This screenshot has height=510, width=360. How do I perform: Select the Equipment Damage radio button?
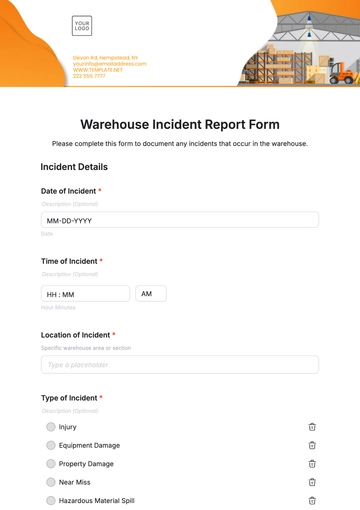[51, 445]
